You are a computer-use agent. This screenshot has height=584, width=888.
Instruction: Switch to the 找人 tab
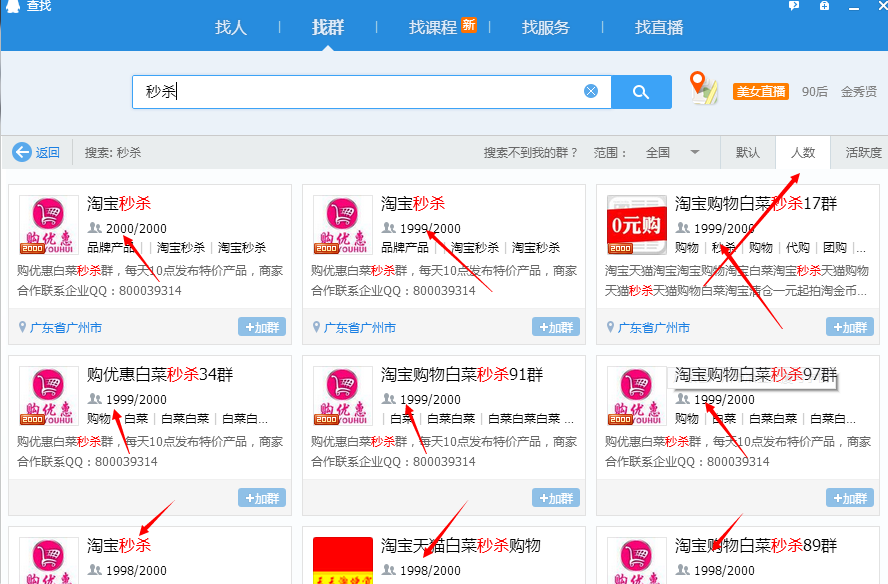(230, 27)
